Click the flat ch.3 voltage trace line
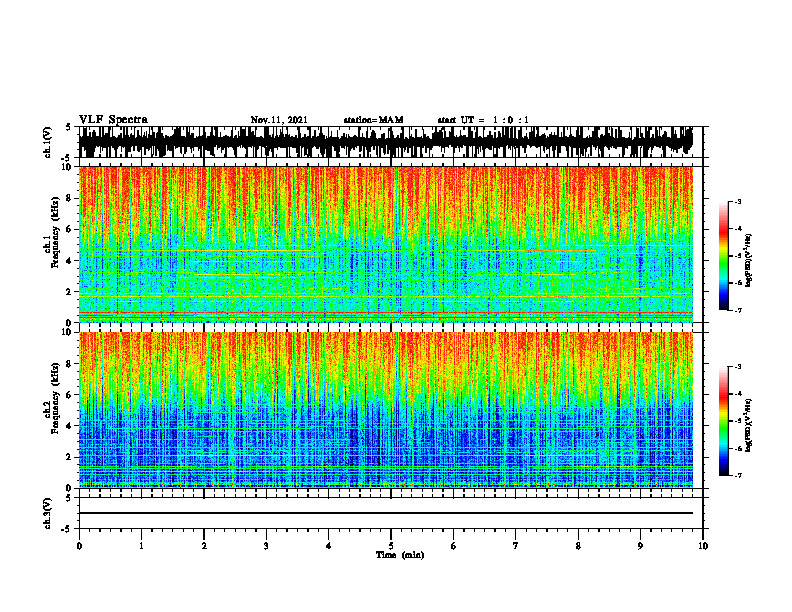The width and height of the screenshot is (792, 612). (x=385, y=513)
